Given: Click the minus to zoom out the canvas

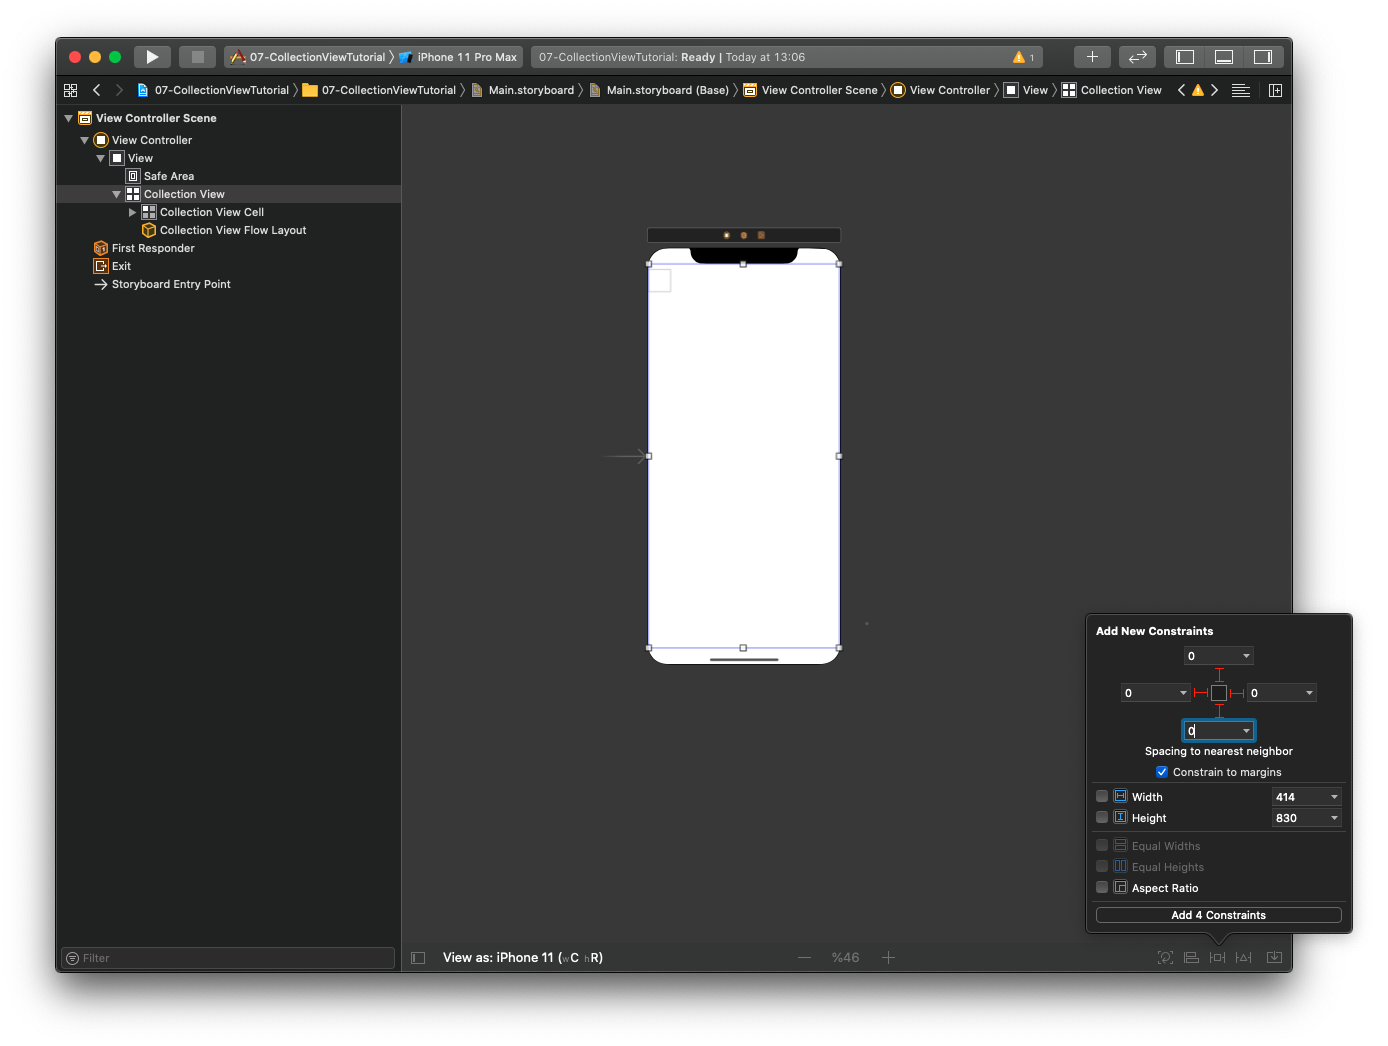Looking at the screenshot, I should (804, 957).
